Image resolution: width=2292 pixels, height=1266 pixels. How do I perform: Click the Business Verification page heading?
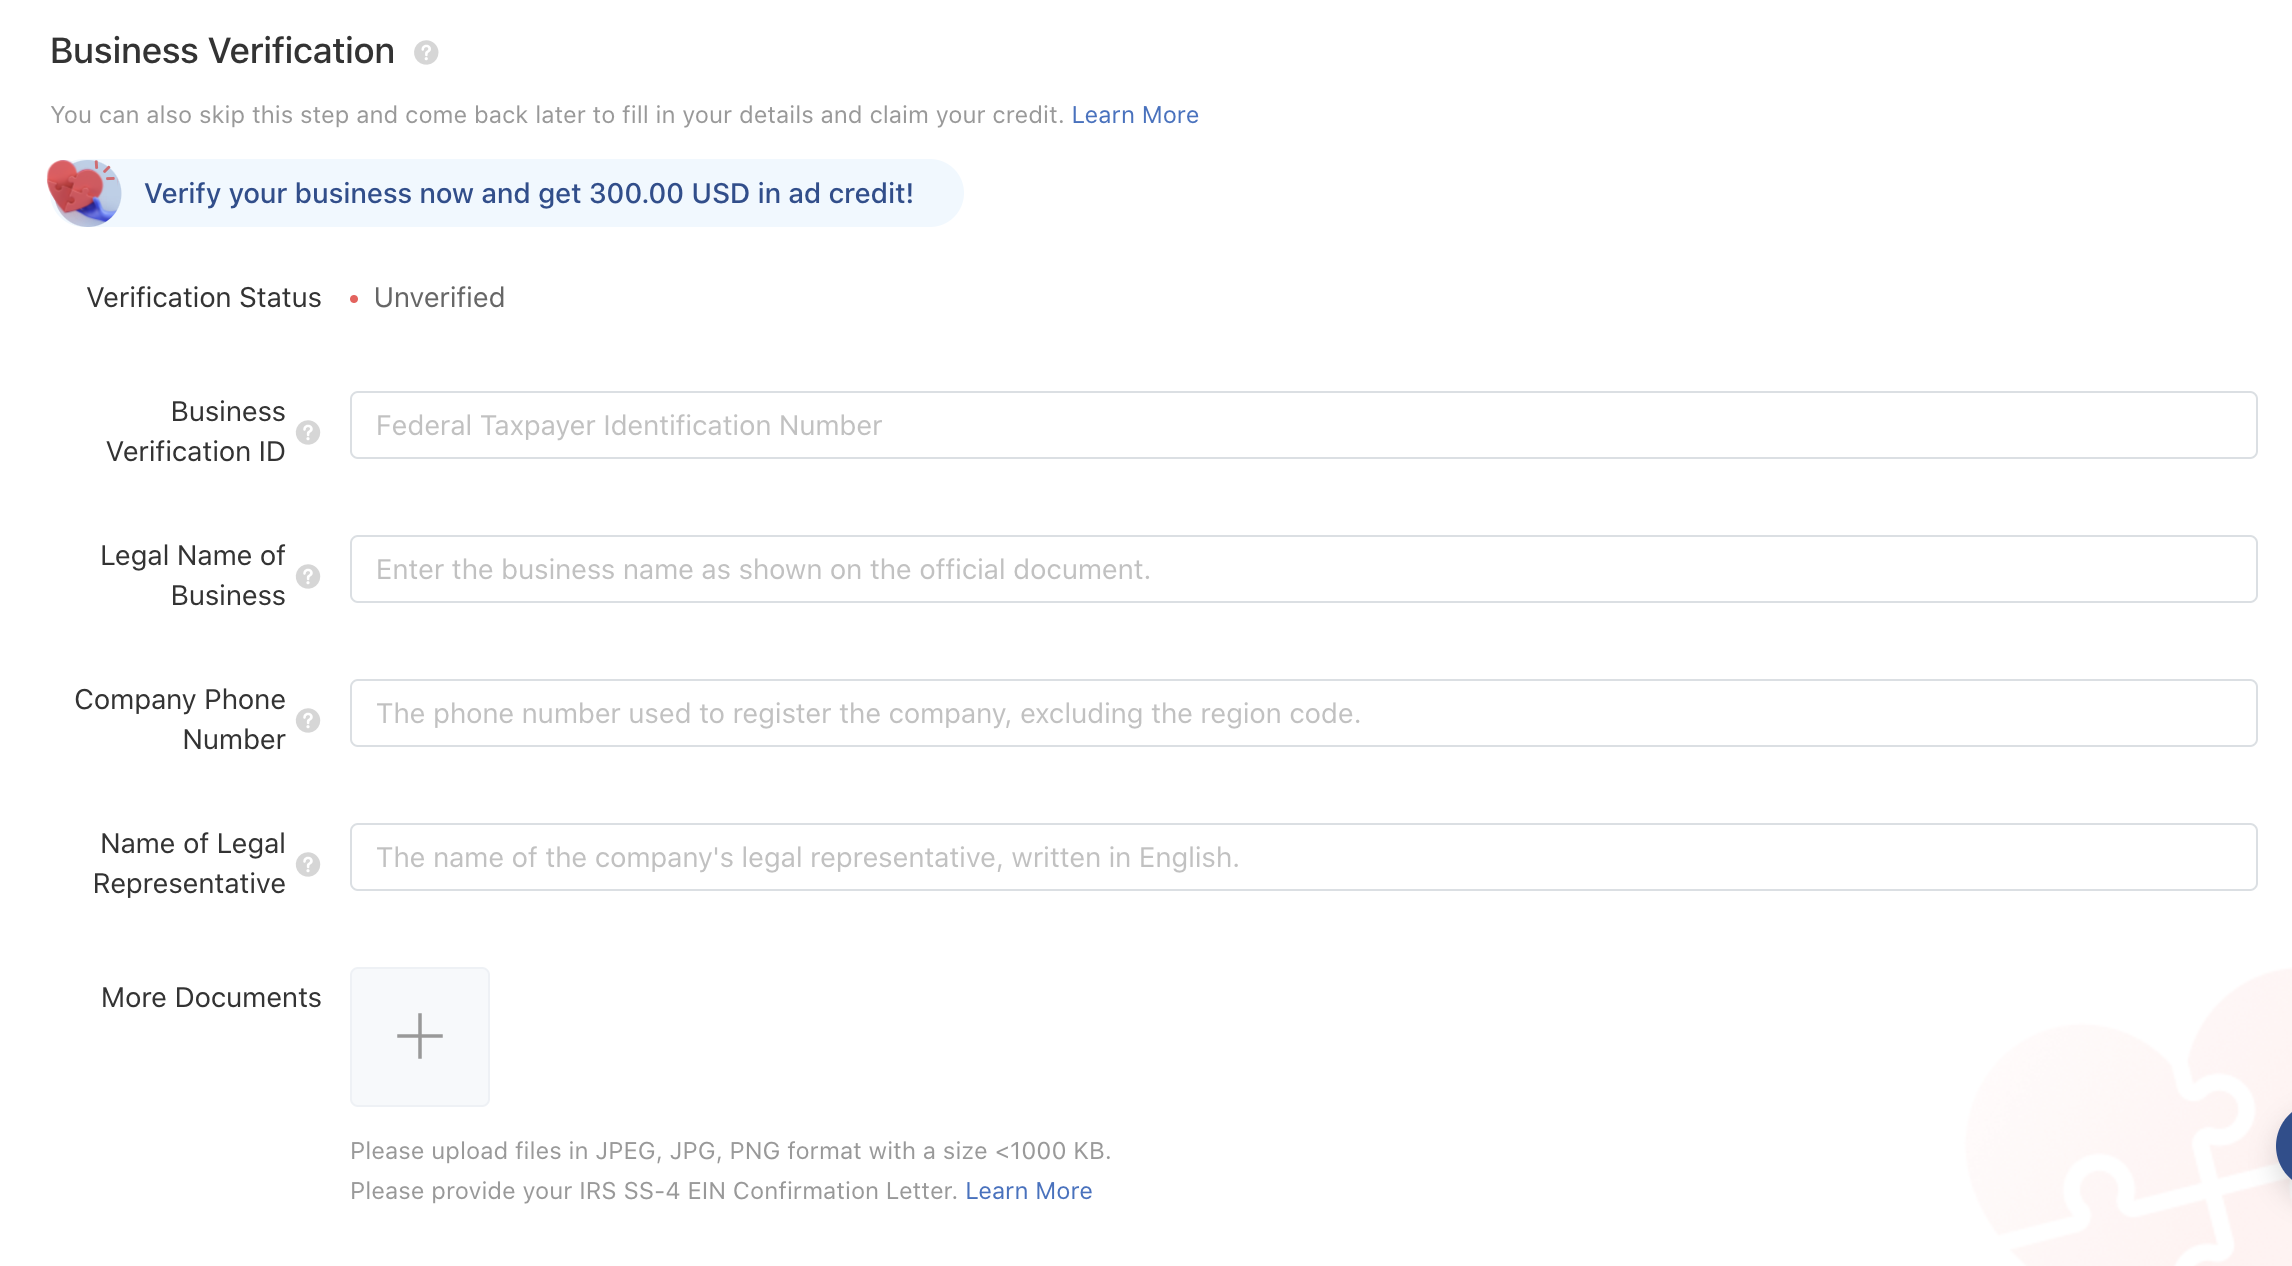(x=222, y=51)
